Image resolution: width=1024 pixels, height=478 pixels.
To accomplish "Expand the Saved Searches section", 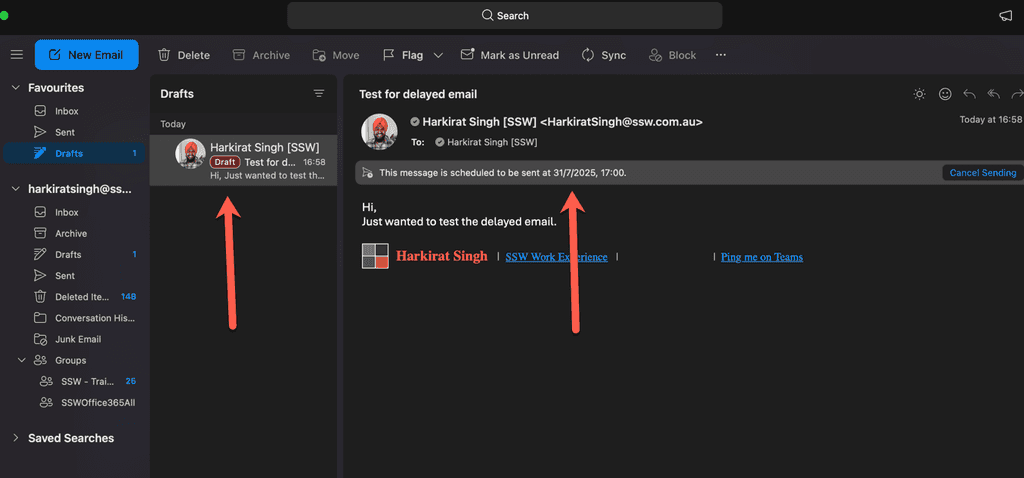I will click(x=15, y=438).
